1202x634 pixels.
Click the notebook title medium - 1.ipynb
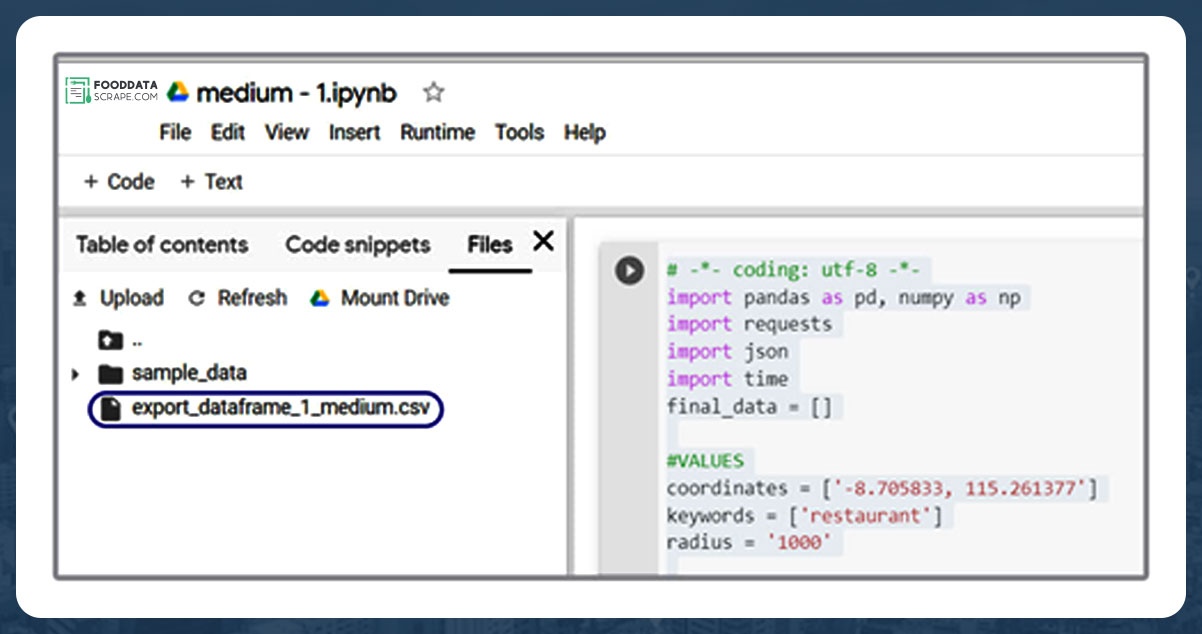coord(296,92)
